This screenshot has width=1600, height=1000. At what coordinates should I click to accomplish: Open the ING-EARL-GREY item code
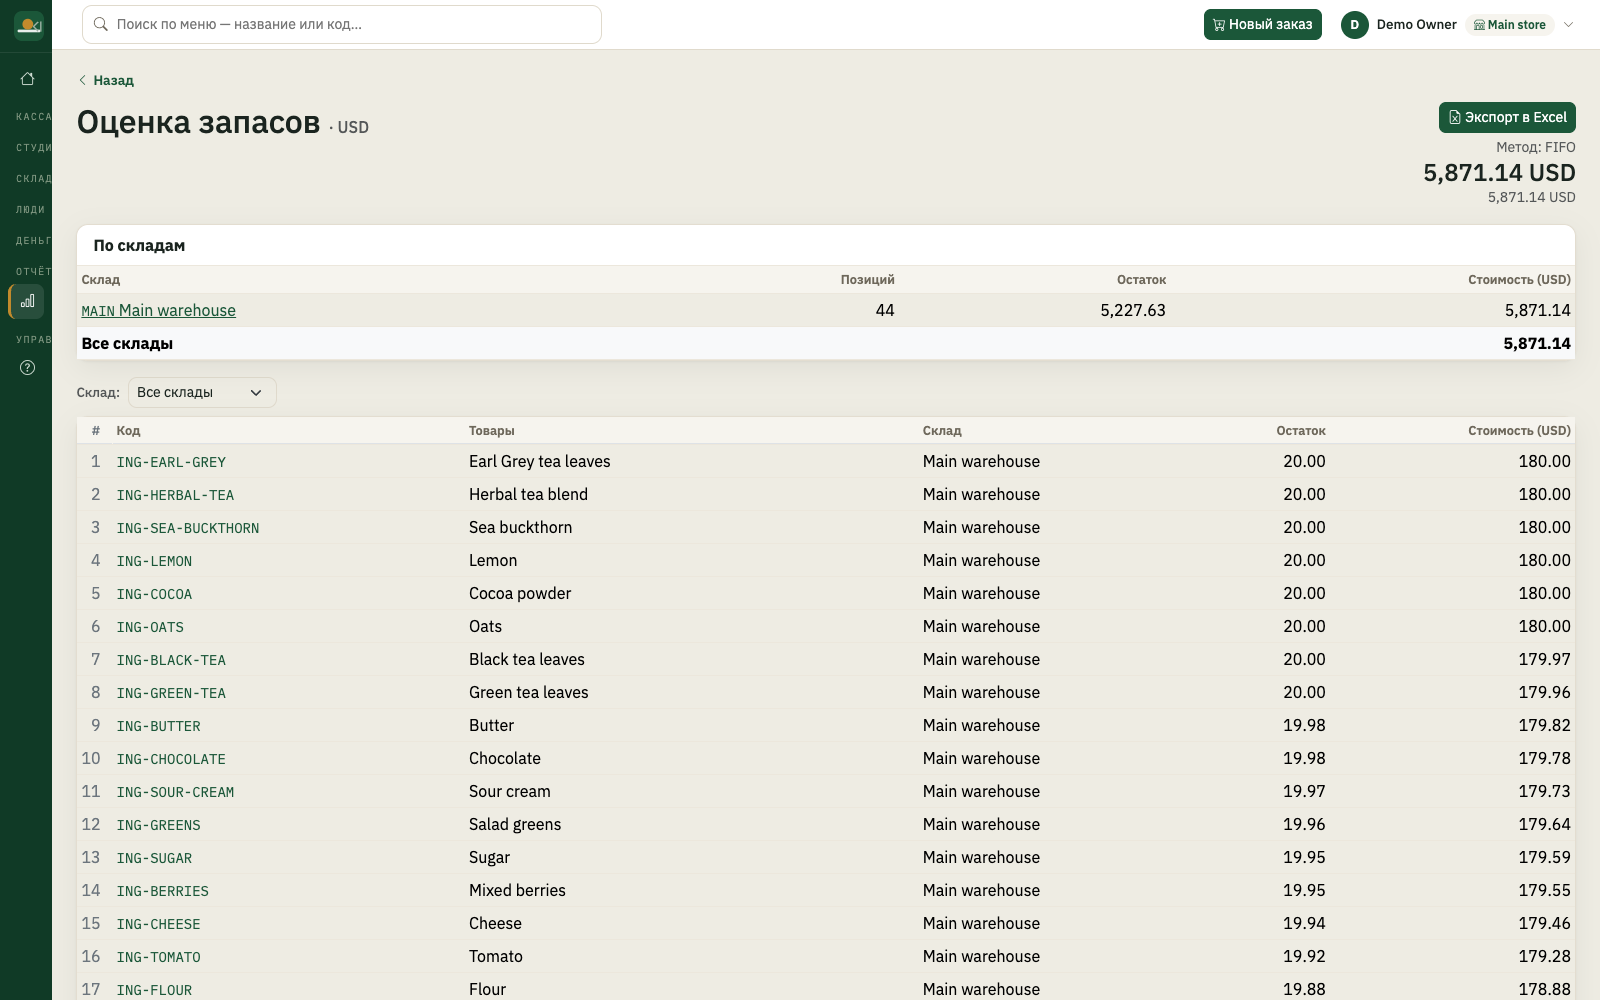[x=171, y=462]
